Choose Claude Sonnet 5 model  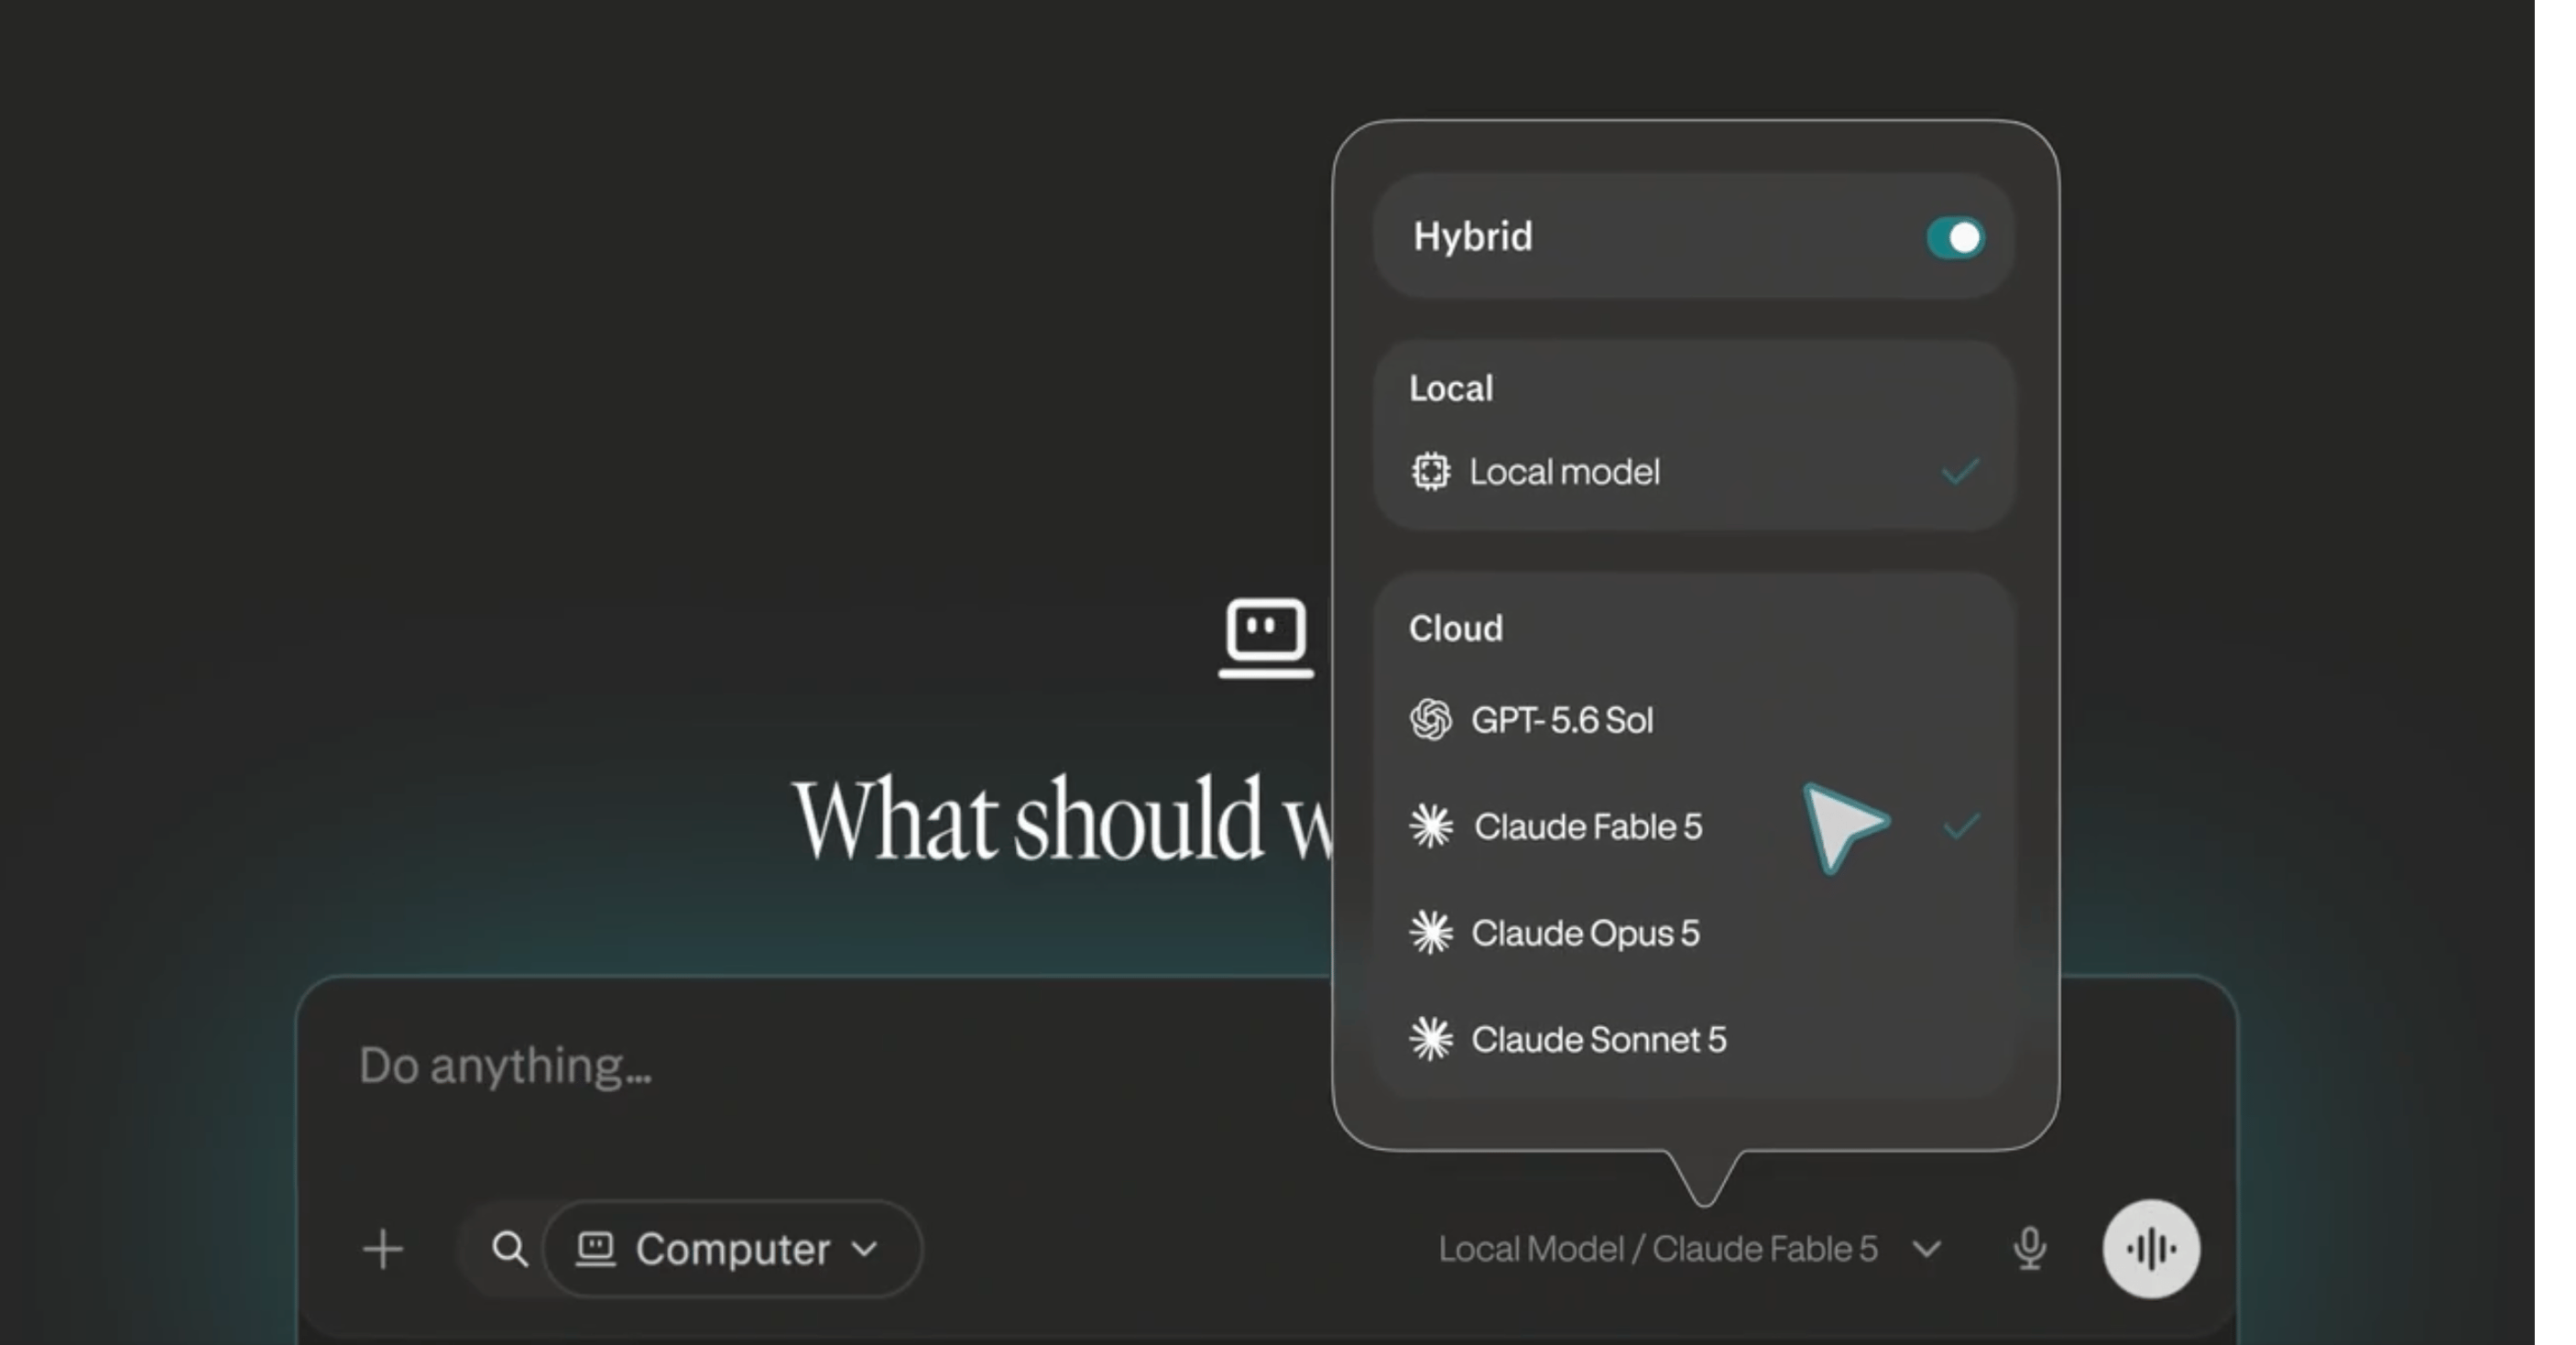(x=1693, y=1040)
